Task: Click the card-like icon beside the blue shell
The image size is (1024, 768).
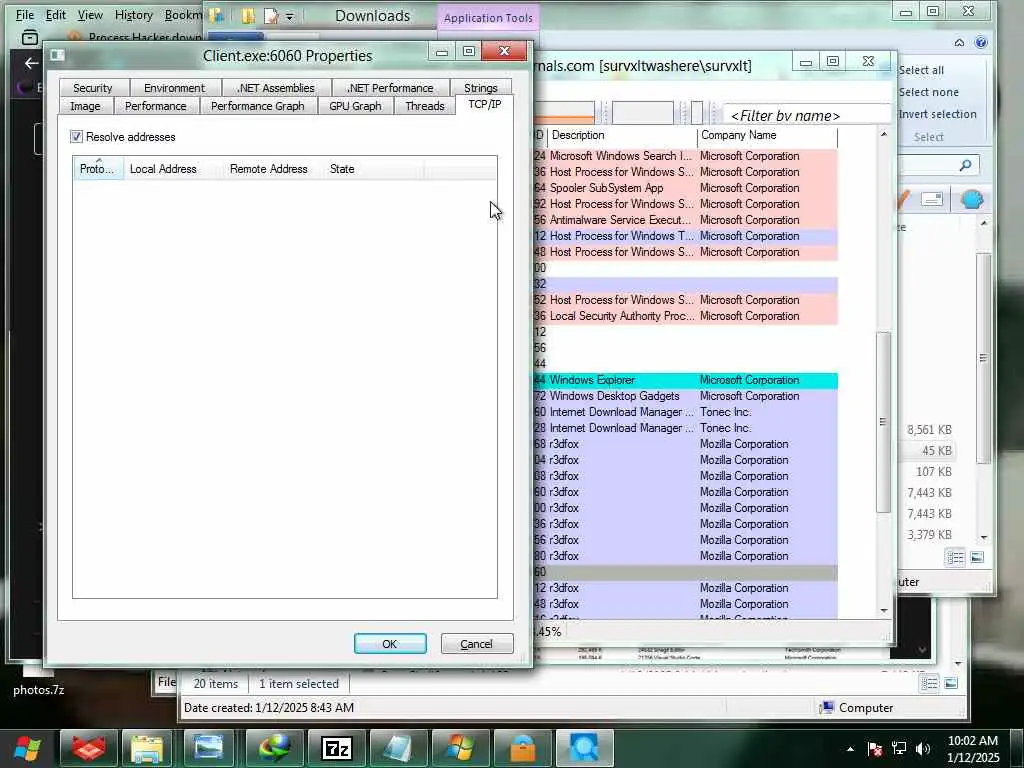Action: click(933, 199)
